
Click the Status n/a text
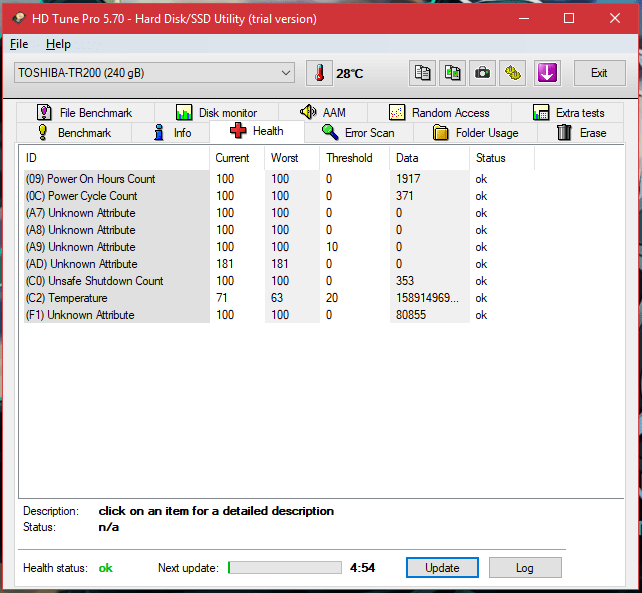[109, 527]
